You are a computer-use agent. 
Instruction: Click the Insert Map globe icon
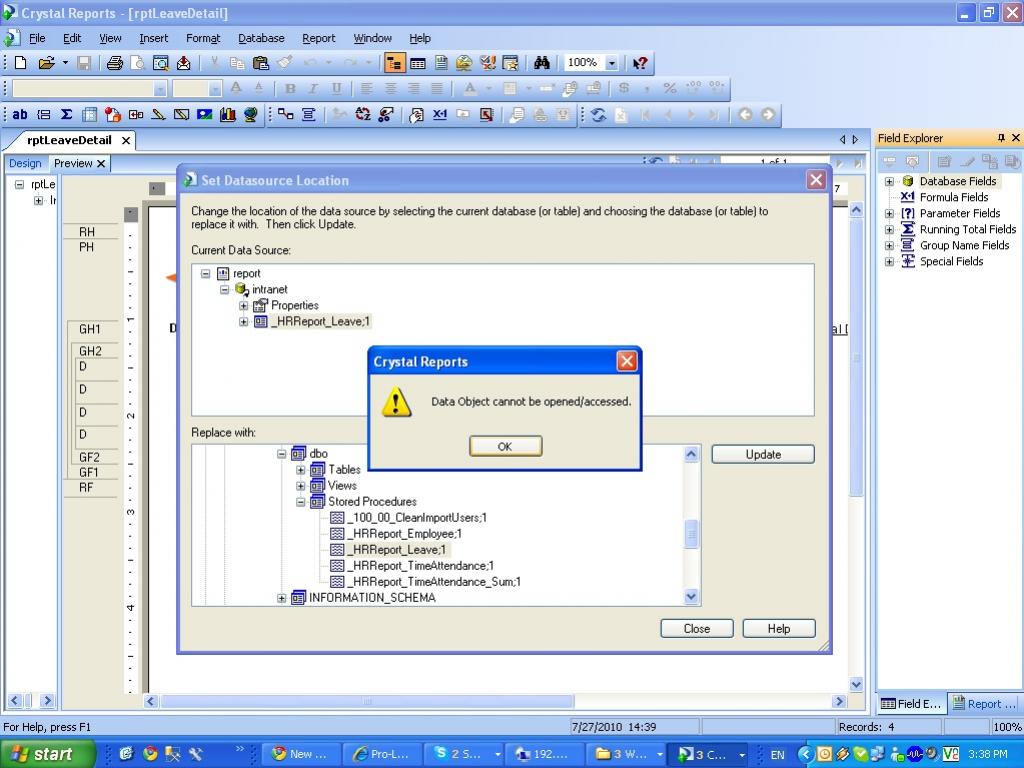point(250,114)
